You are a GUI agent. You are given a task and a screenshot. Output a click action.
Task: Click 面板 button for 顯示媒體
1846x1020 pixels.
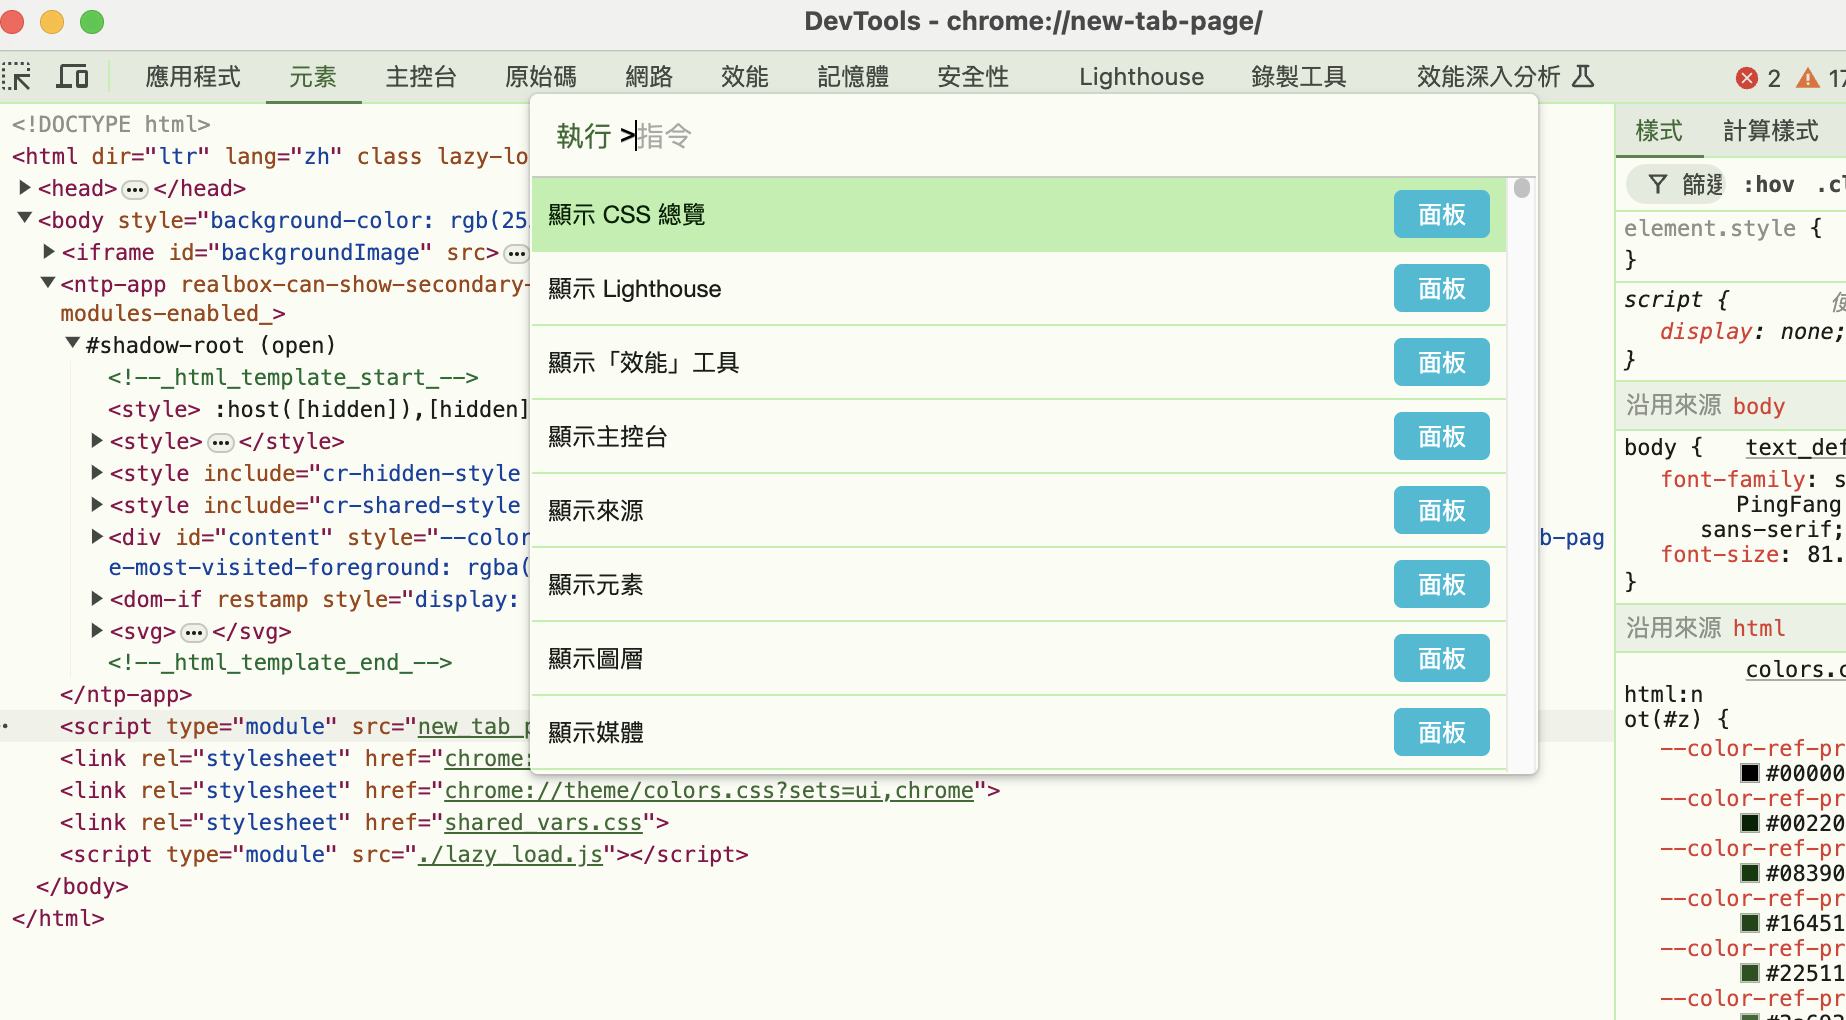click(1442, 733)
